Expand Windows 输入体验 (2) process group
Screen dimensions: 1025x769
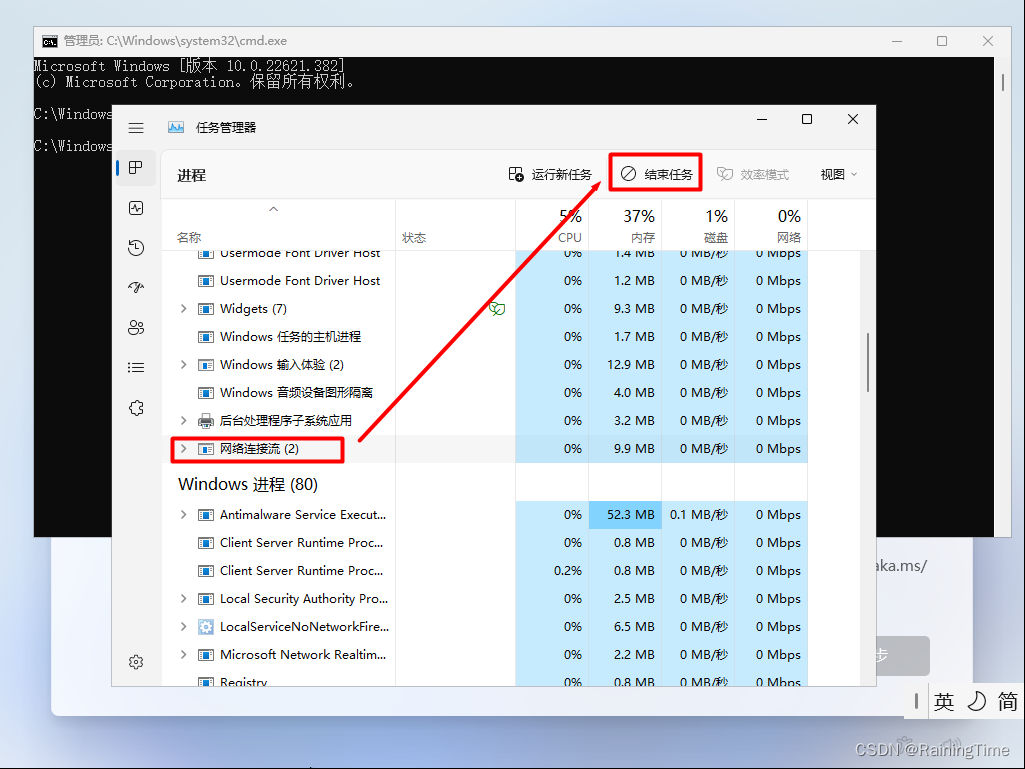click(184, 365)
